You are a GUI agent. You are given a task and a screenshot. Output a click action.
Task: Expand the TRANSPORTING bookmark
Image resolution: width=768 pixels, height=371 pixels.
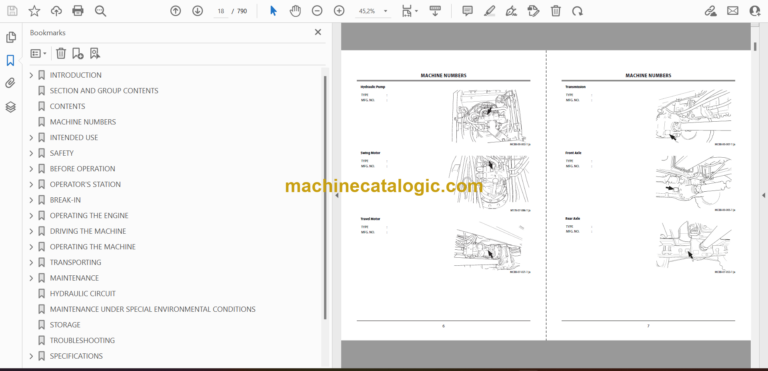pyautogui.click(x=31, y=262)
